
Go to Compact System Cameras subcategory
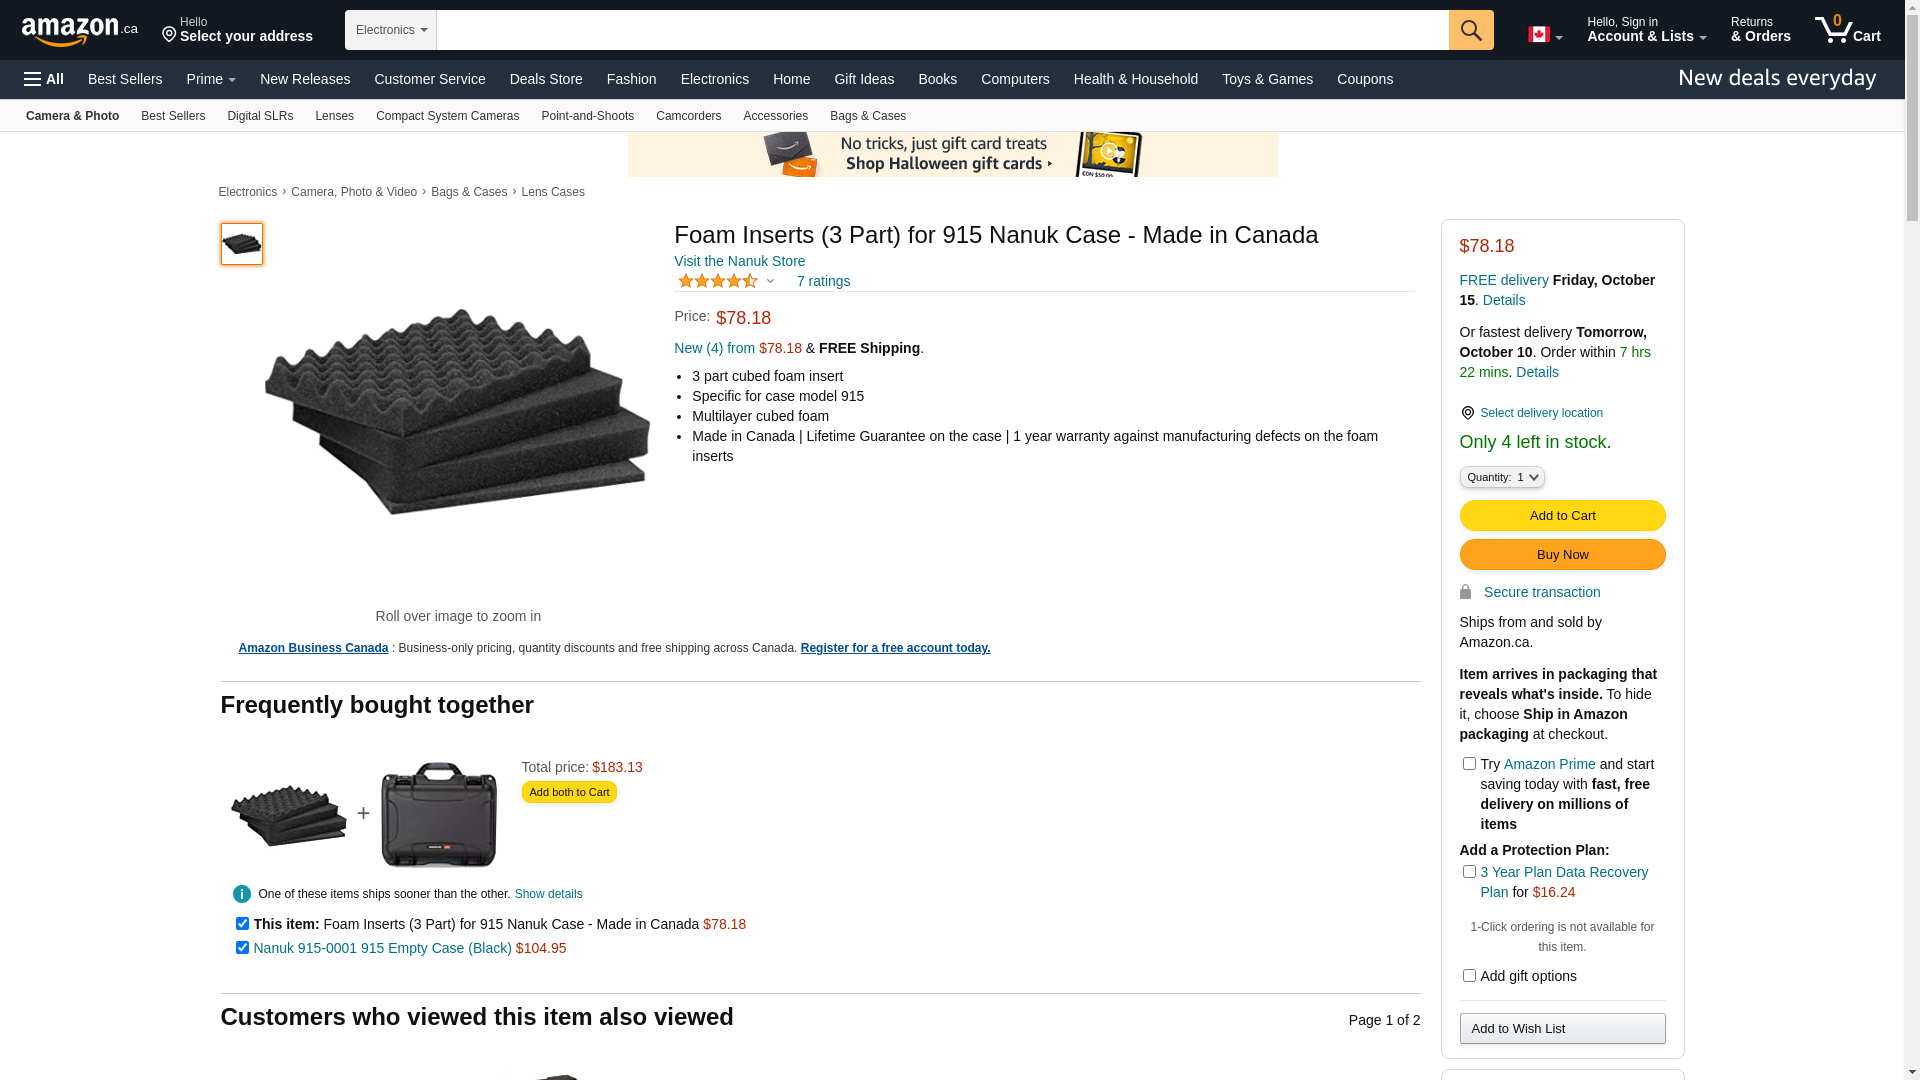(447, 116)
